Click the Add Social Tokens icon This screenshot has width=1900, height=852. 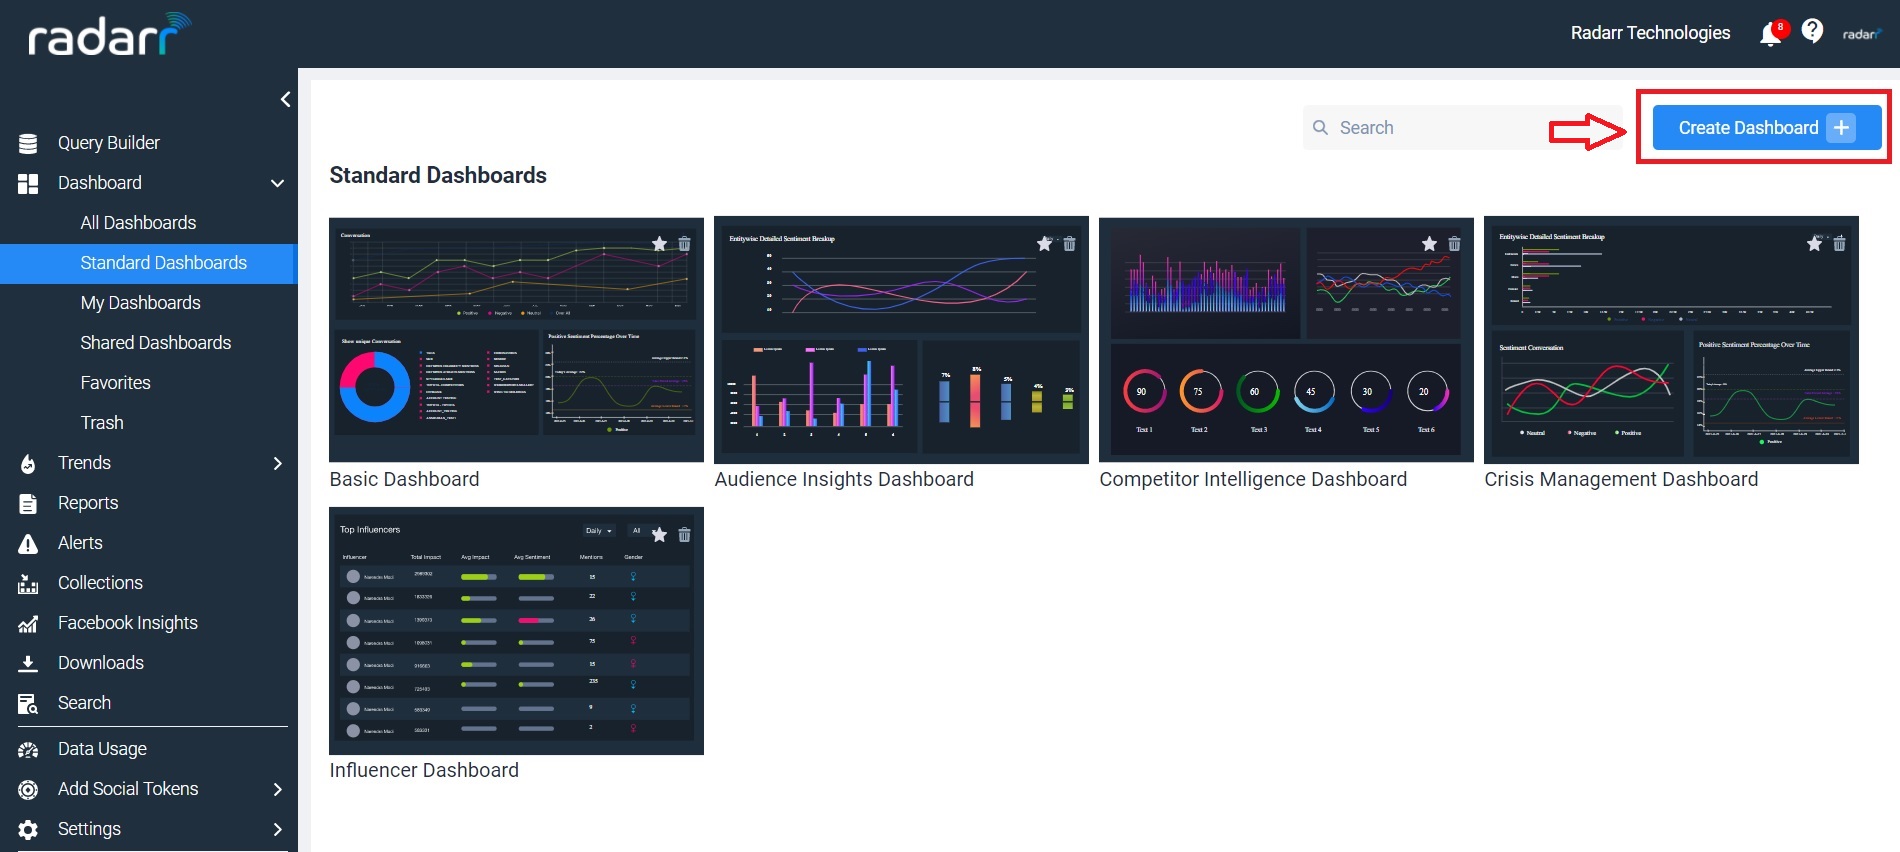click(x=28, y=789)
